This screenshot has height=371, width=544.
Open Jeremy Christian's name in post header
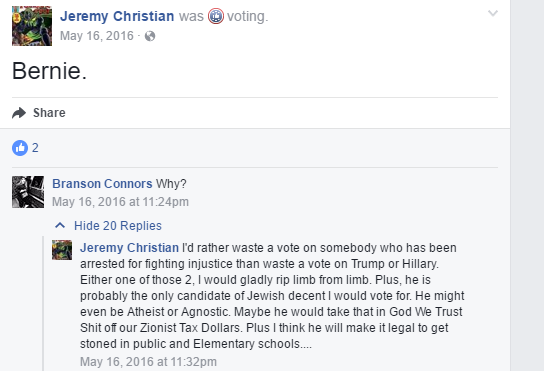(117, 16)
